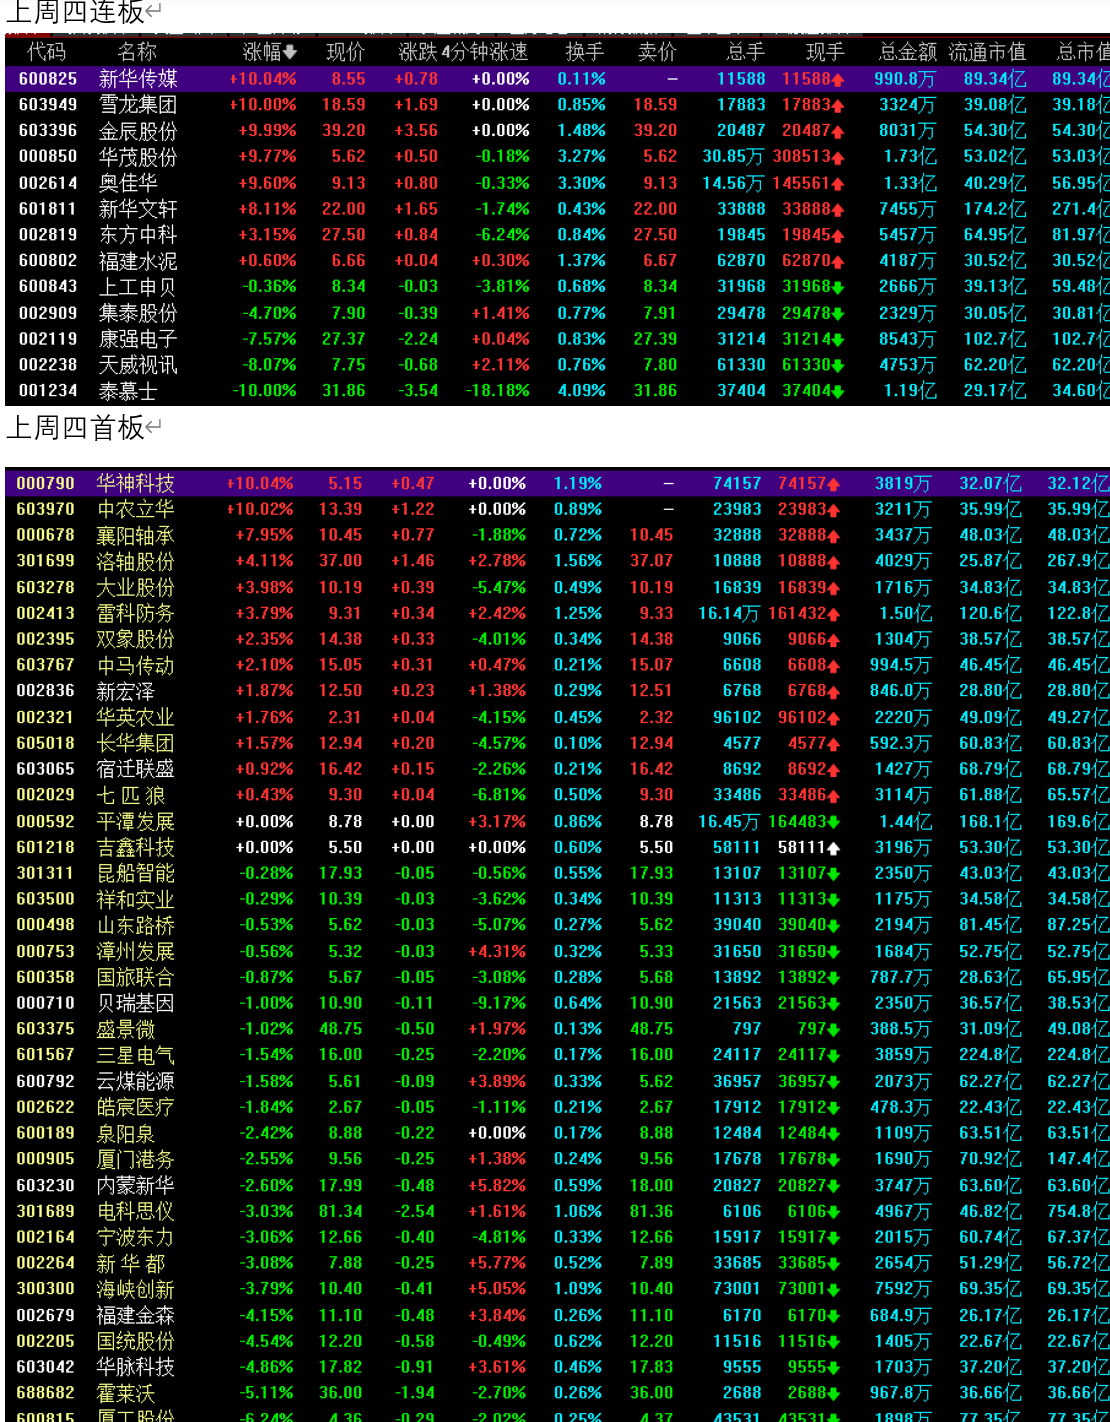Select the 上周四首板 heading text
This screenshot has width=1110, height=1422.
[x=75, y=428]
